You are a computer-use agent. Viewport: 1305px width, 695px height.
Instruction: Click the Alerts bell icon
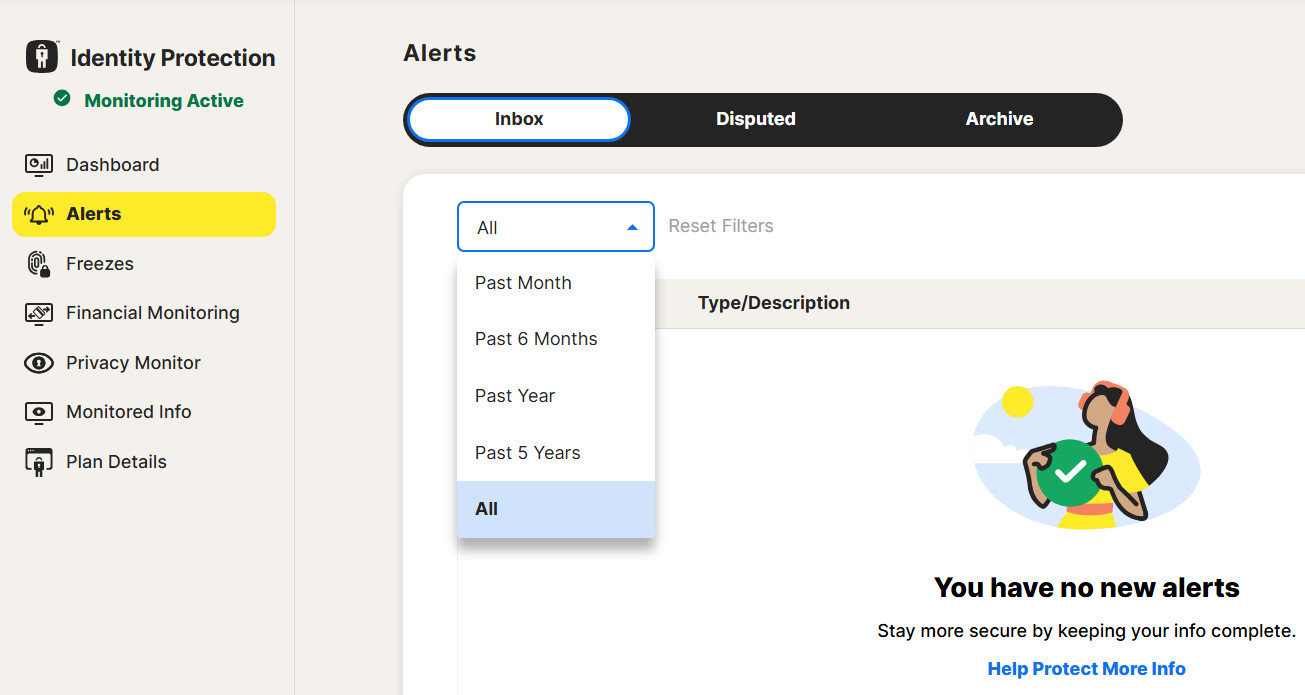pyautogui.click(x=38, y=215)
